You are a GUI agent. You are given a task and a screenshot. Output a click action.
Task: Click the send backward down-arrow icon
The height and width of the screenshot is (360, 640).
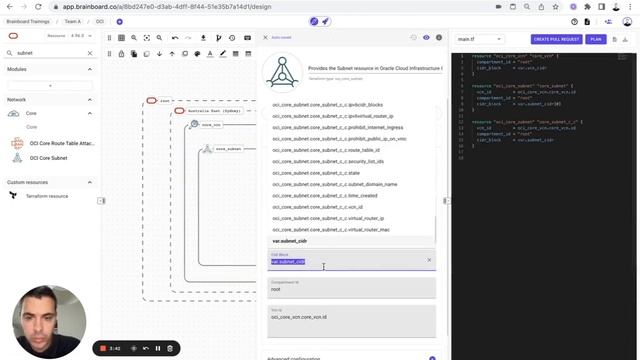[x=159, y=54]
